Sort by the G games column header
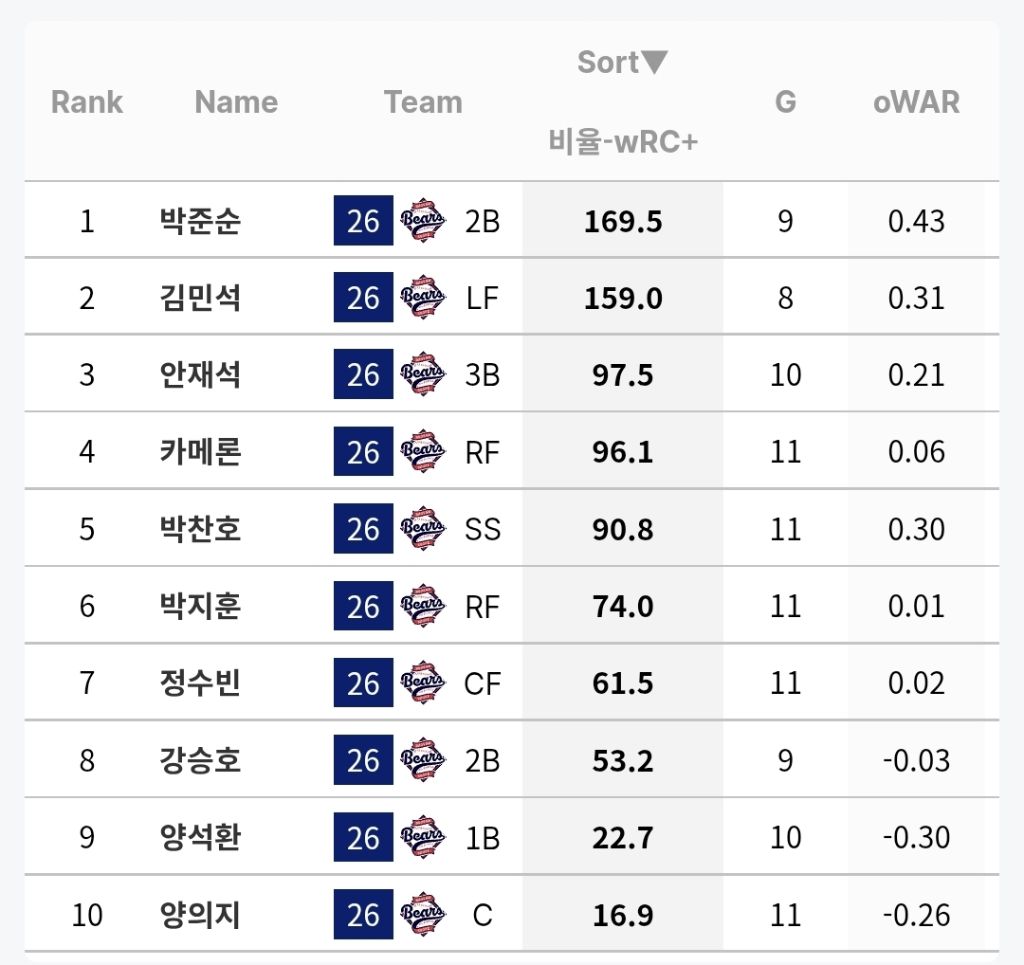 786,102
